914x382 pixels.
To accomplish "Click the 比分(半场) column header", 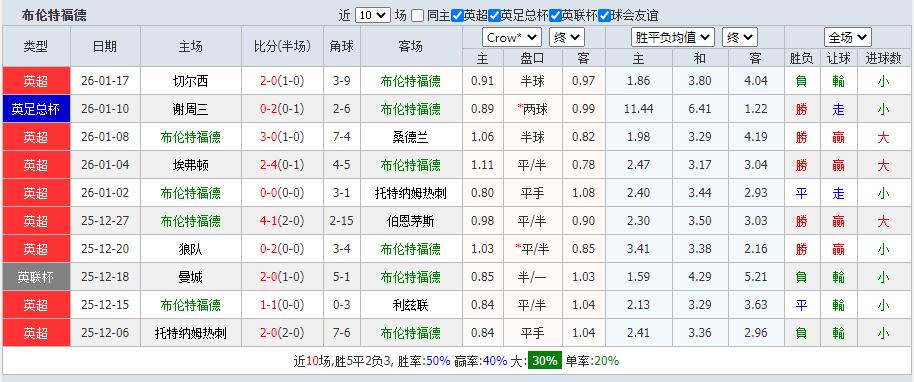I will pyautogui.click(x=282, y=46).
